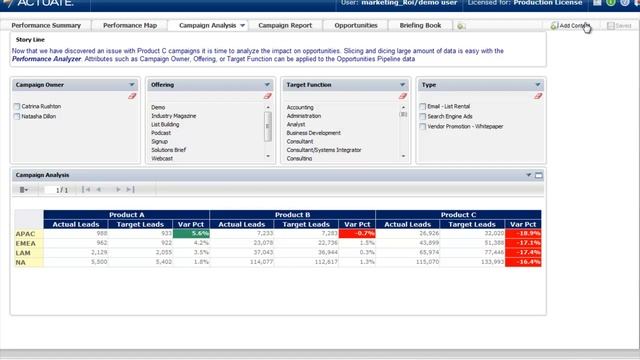The width and height of the screenshot is (640, 360).
Task: Click the new tab icon after Briefing Book
Action: (x=461, y=26)
